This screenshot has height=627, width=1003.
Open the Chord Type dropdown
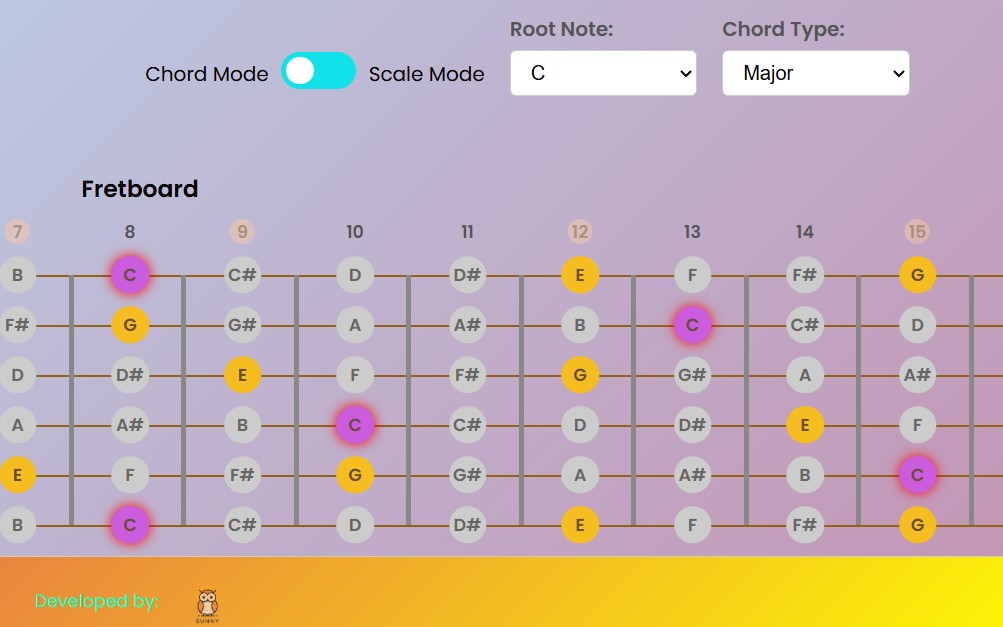click(815, 73)
